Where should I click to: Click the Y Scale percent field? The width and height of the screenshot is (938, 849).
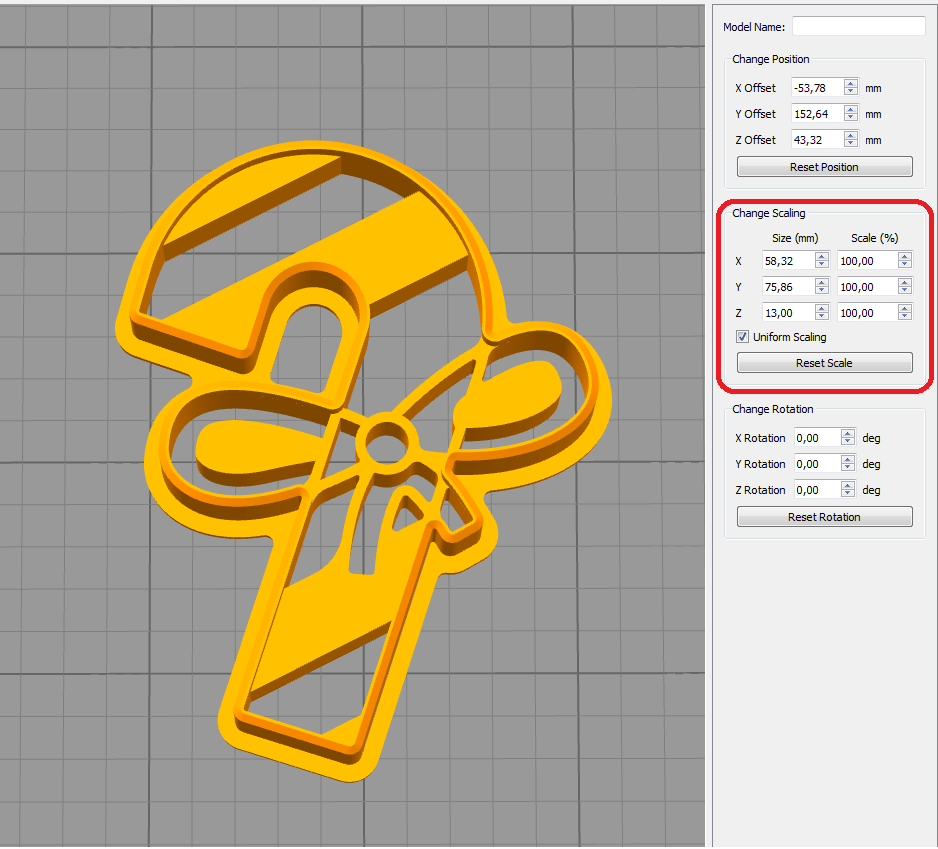point(867,287)
